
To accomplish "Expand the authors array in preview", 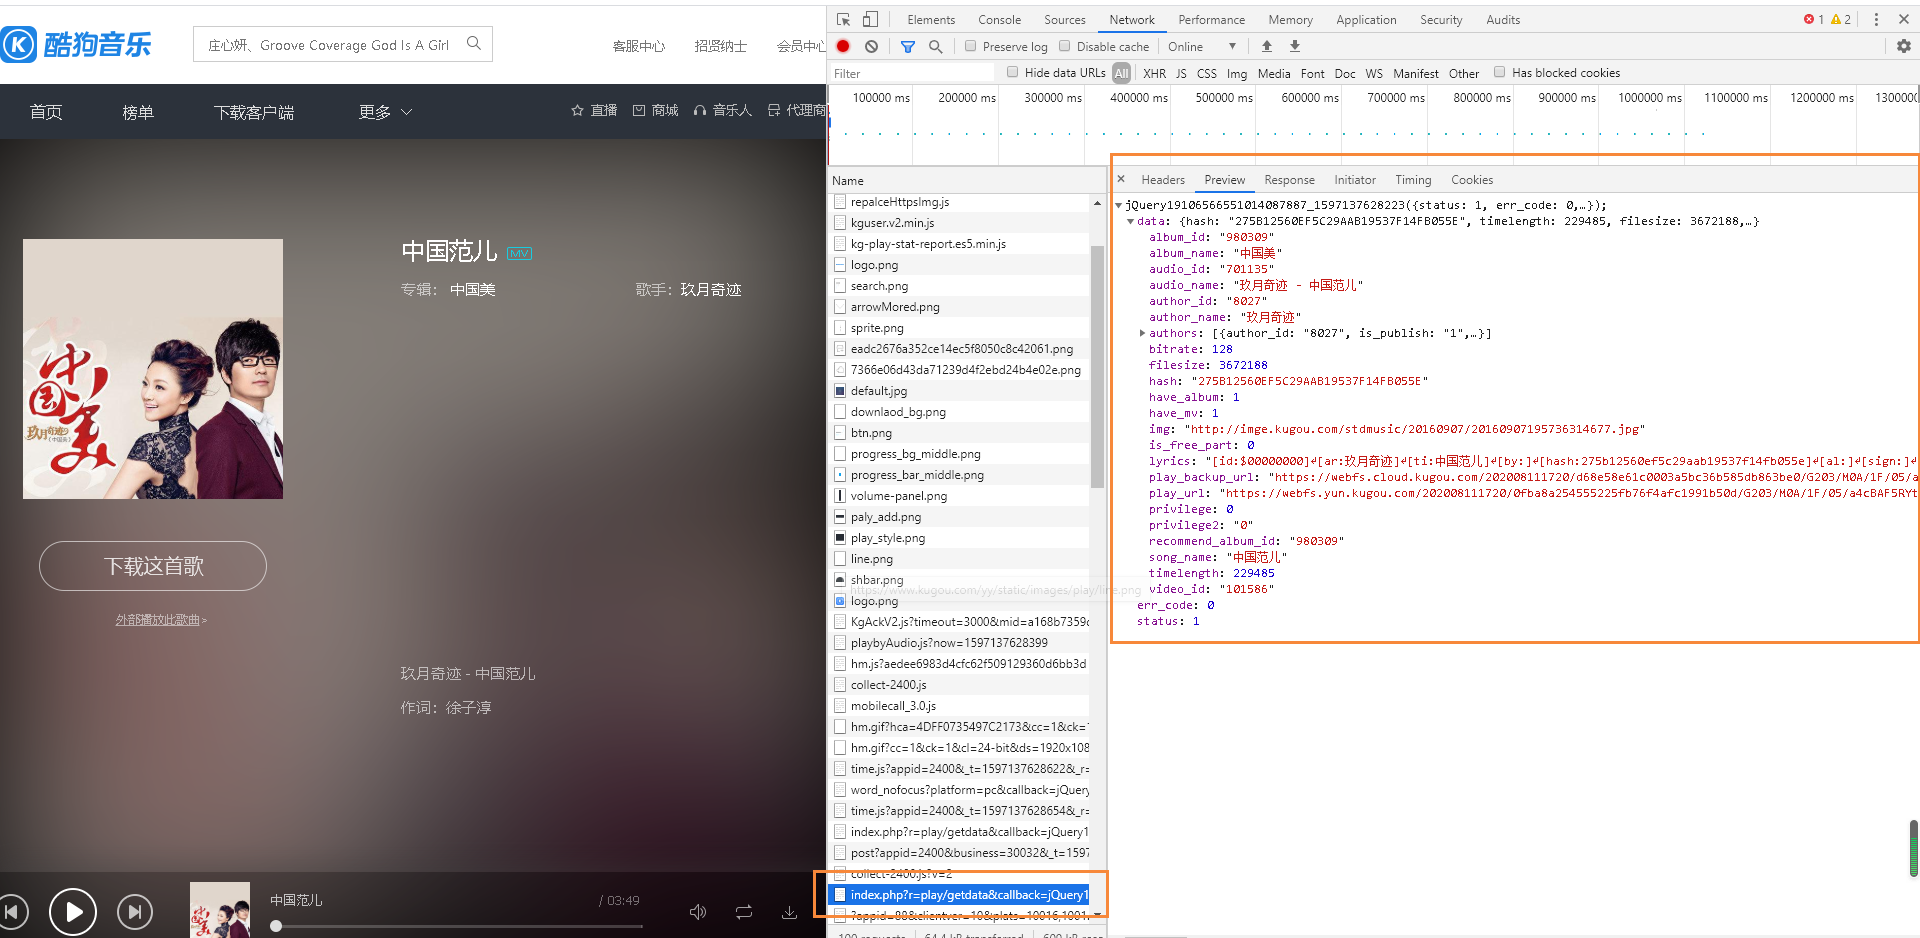I will point(1142,333).
